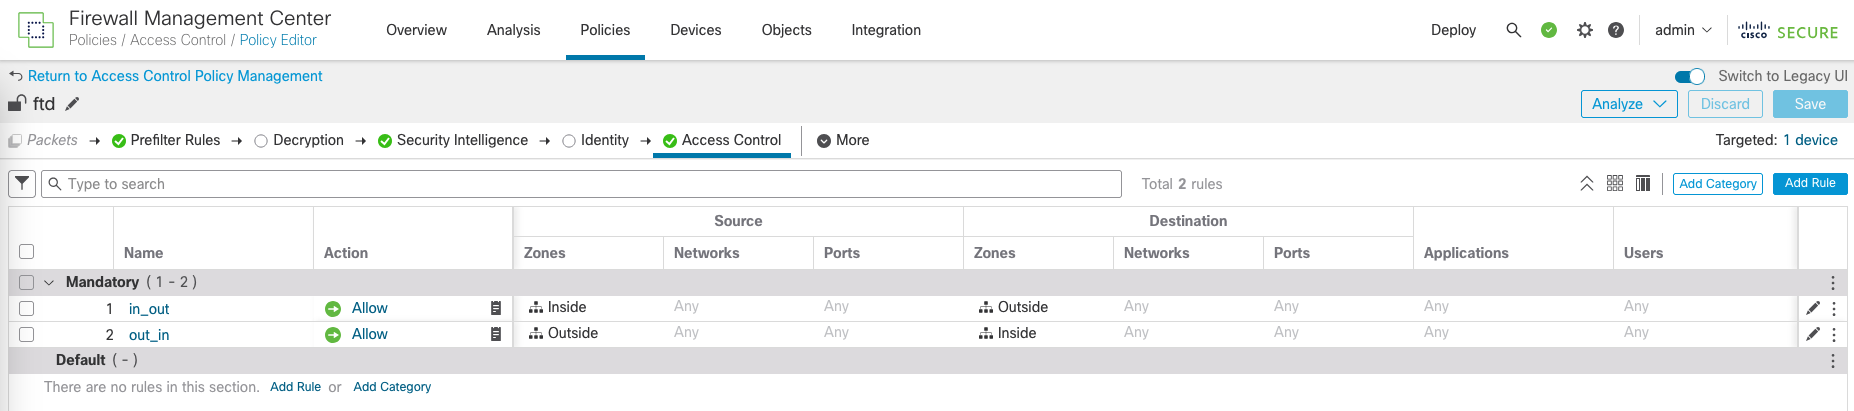The image size is (1854, 411).
Task: Check the checkbox for rule in_out
Action: pos(27,308)
